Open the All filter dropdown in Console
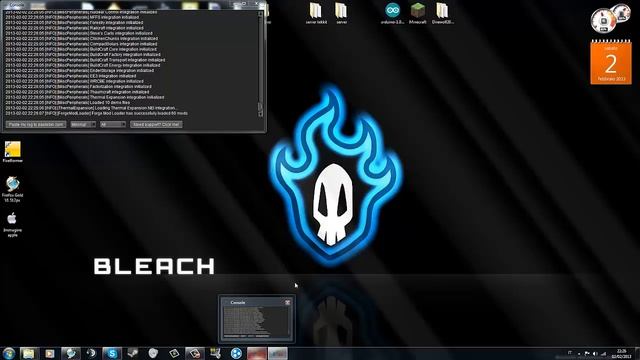640x360 pixels. tap(113, 124)
